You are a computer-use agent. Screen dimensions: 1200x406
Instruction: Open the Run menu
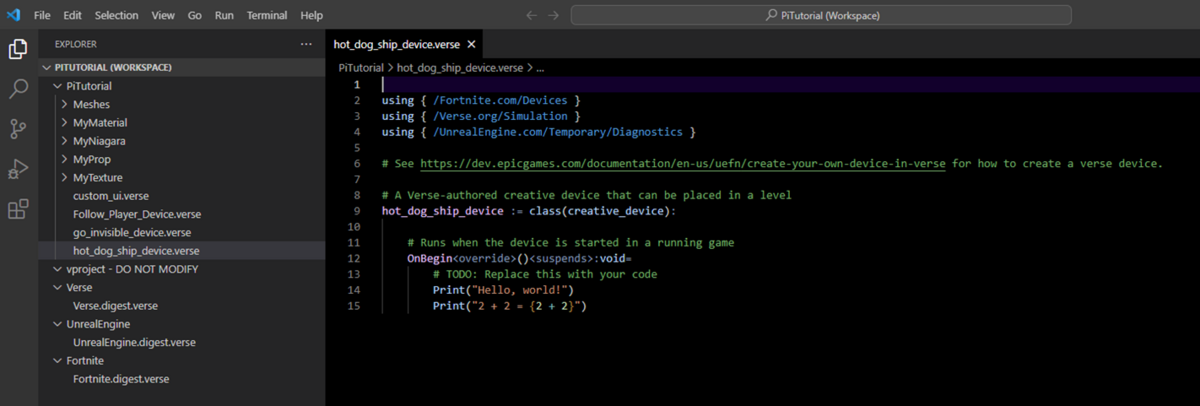[x=224, y=16]
